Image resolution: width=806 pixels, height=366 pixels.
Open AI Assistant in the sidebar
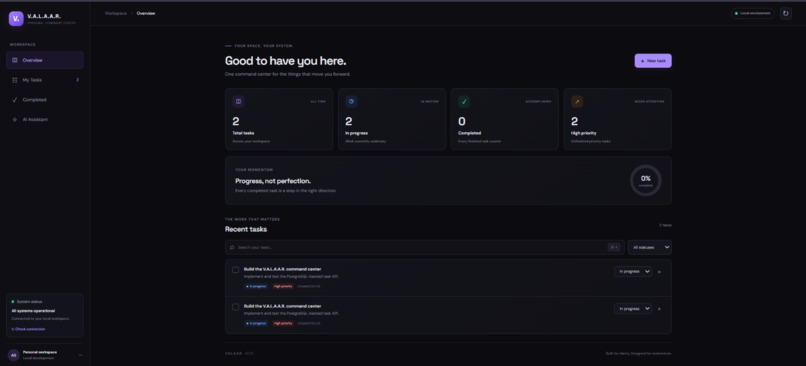45,119
